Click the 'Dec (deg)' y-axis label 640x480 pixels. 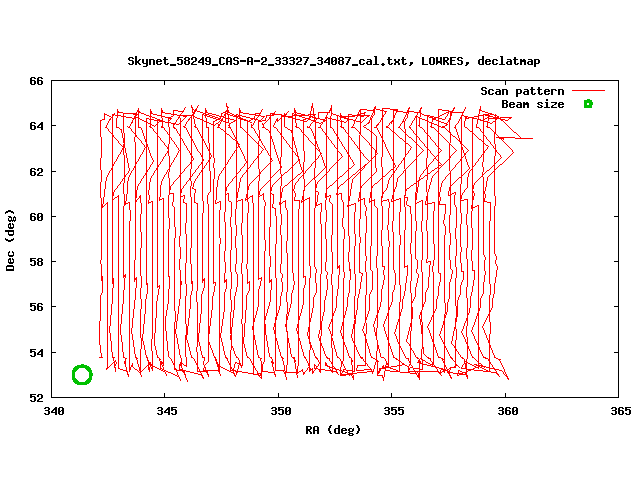tap(10, 240)
